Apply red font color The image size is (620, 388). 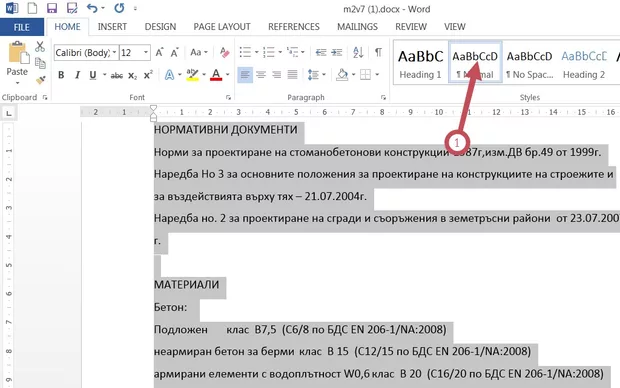[x=216, y=75]
